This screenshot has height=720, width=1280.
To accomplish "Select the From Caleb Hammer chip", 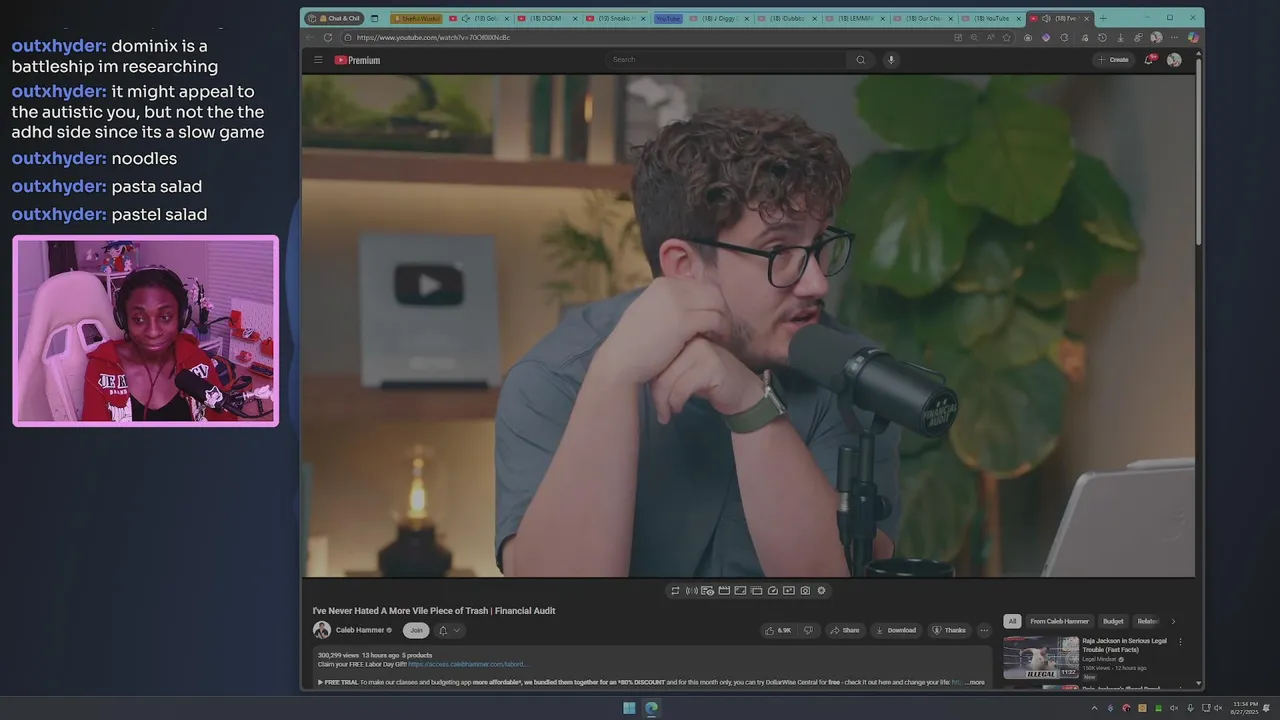I will point(1059,621).
